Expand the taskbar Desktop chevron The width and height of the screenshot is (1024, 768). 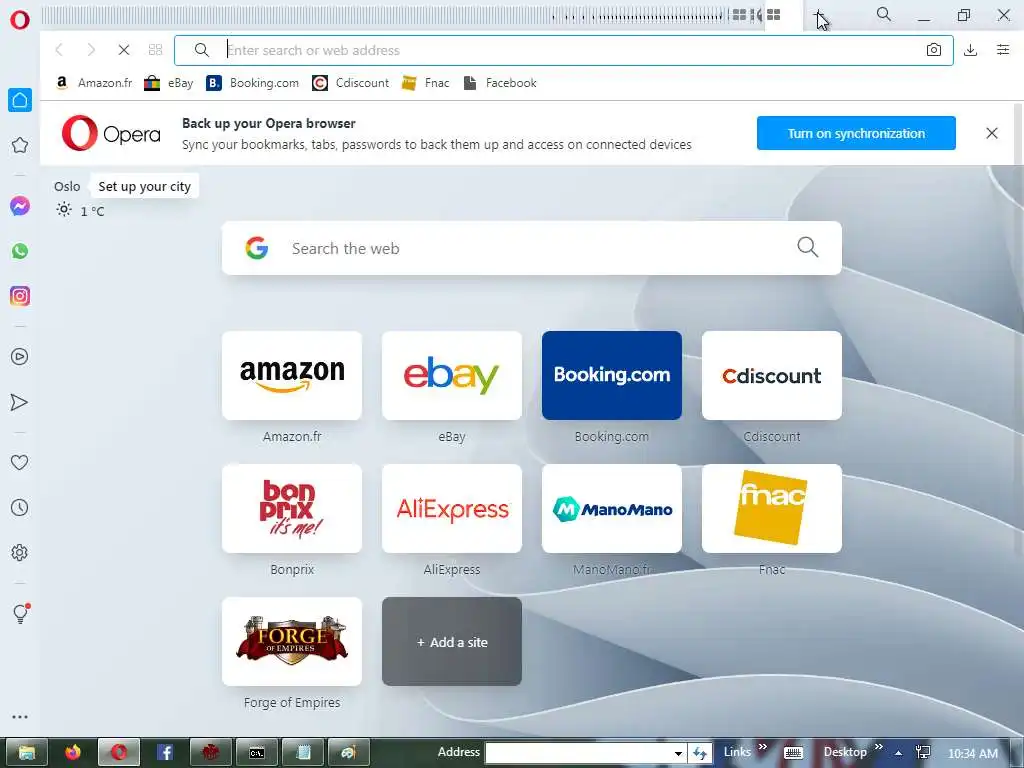[x=878, y=747]
